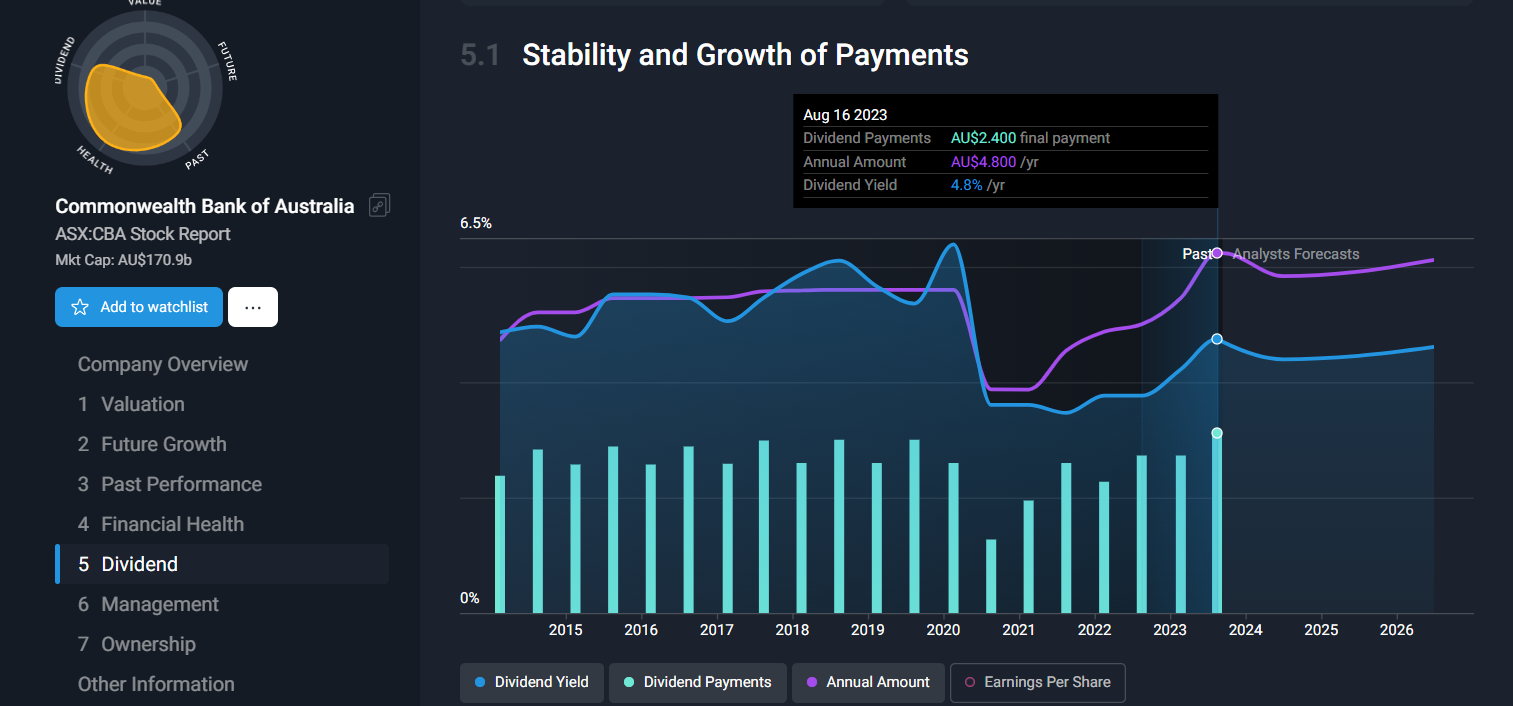Viewport: 1513px width, 706px height.
Task: Click AU$2.400 final payment in tooltip
Action: click(x=1030, y=138)
